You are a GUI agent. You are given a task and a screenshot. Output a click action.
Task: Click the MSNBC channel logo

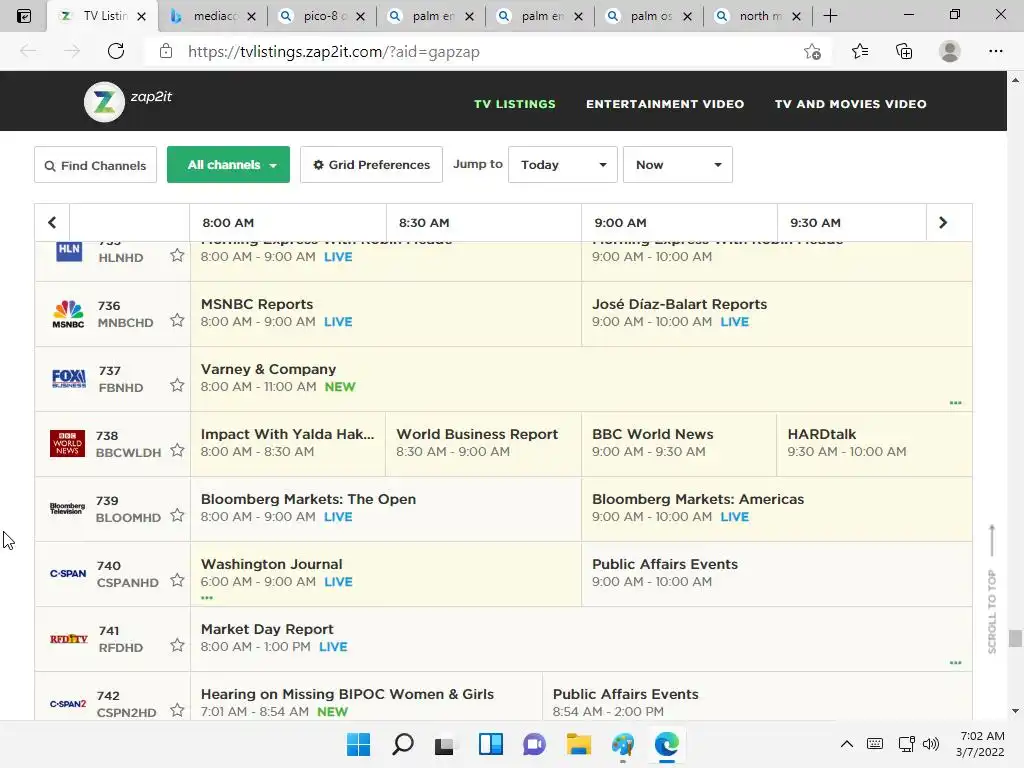click(68, 314)
